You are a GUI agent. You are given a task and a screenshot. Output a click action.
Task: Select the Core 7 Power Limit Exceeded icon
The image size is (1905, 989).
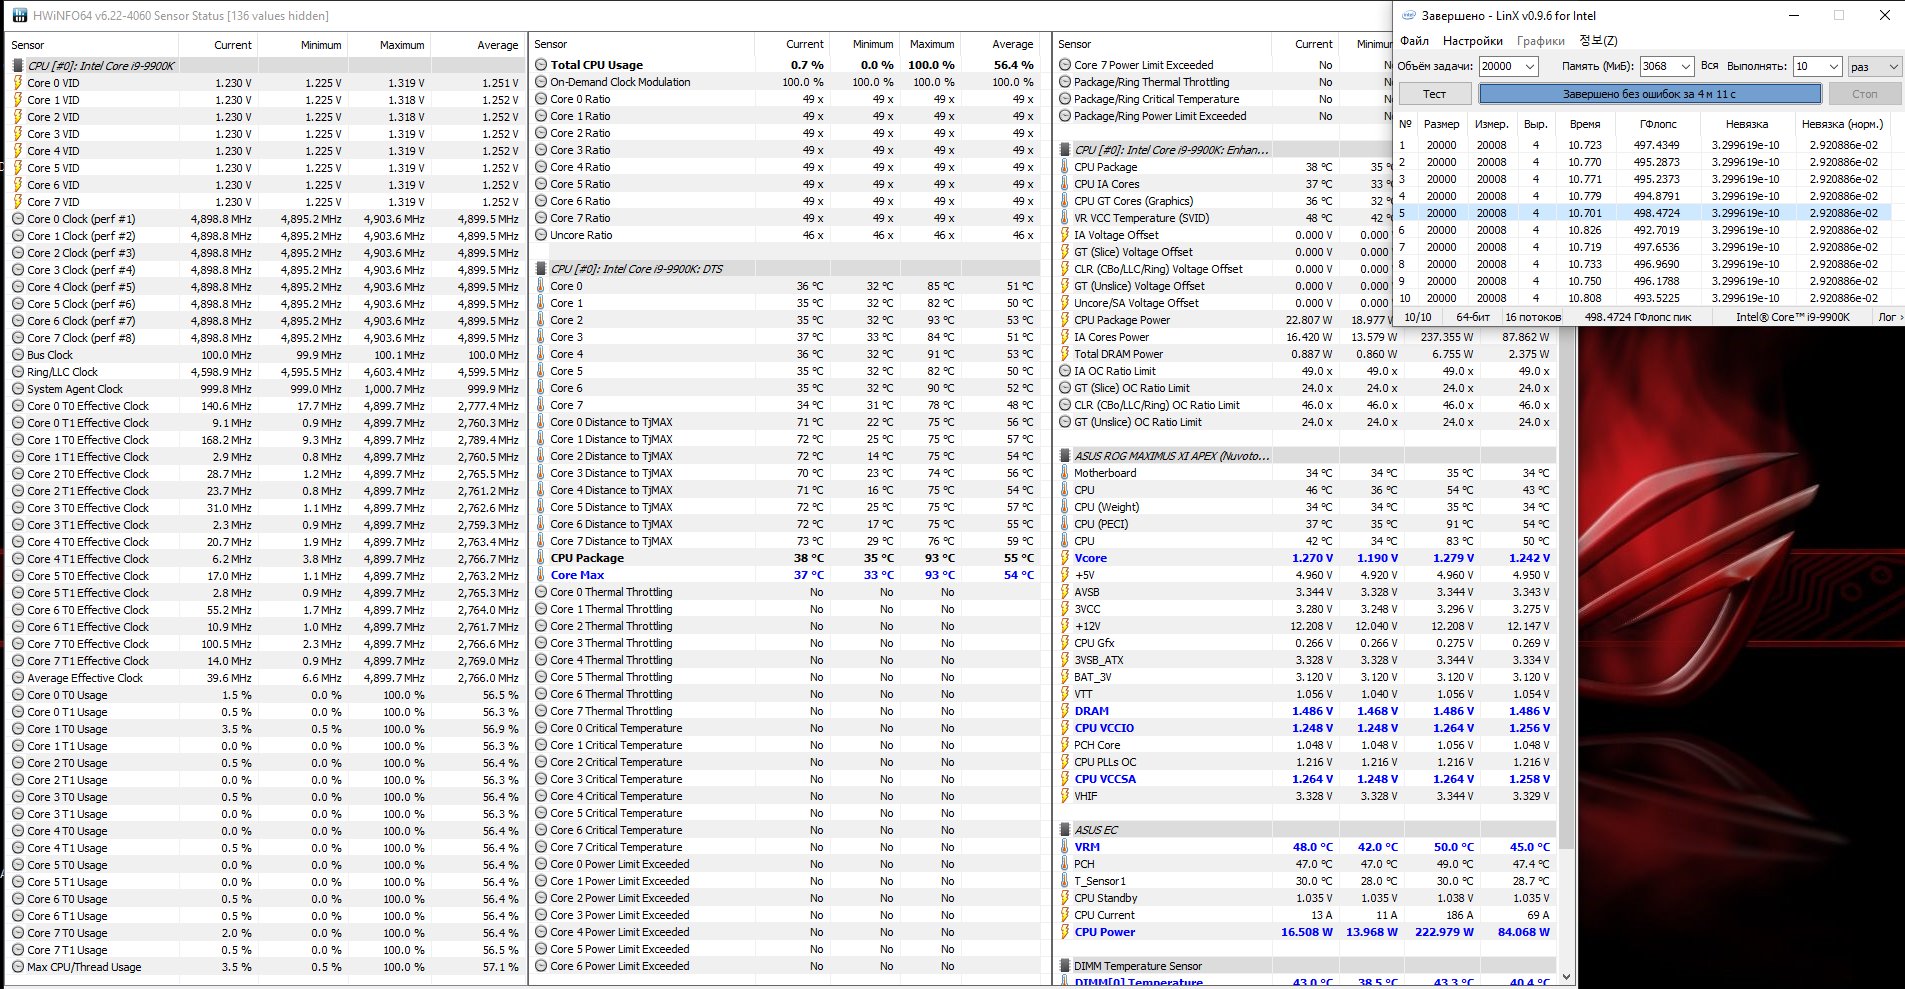pos(1065,65)
